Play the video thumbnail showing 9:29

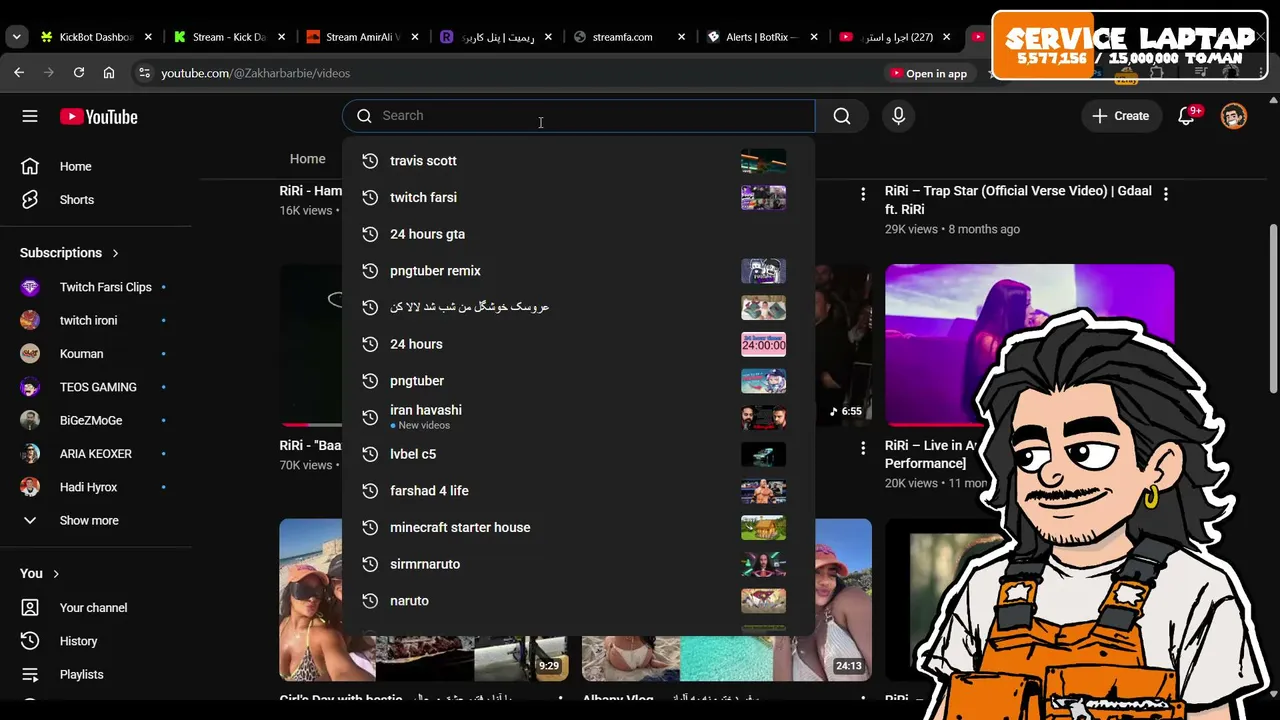click(x=424, y=600)
